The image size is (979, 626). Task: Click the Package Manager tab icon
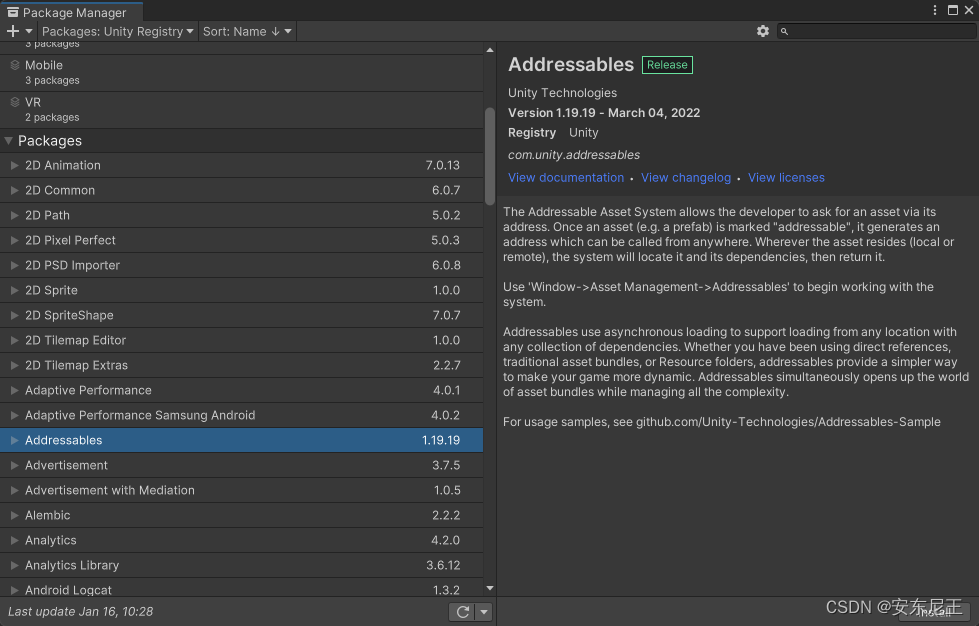pos(12,12)
